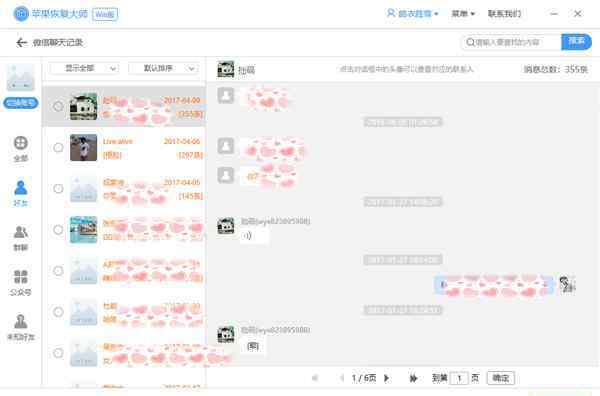600x396 pixels.
Task: Open the 显示全部 filter dropdown
Action: pos(84,68)
